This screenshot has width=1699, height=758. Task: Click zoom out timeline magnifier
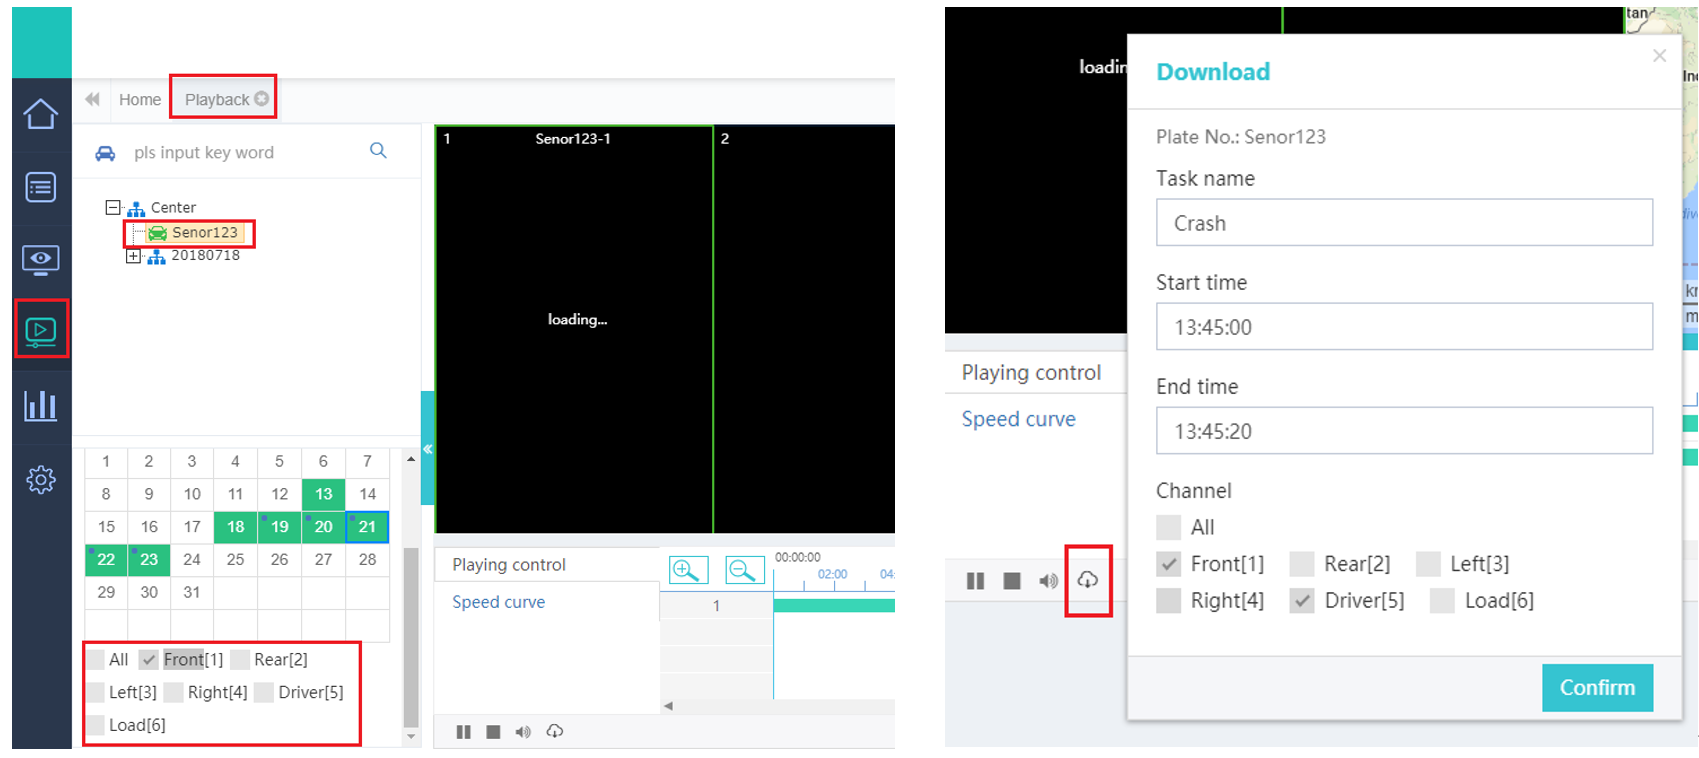(x=743, y=570)
